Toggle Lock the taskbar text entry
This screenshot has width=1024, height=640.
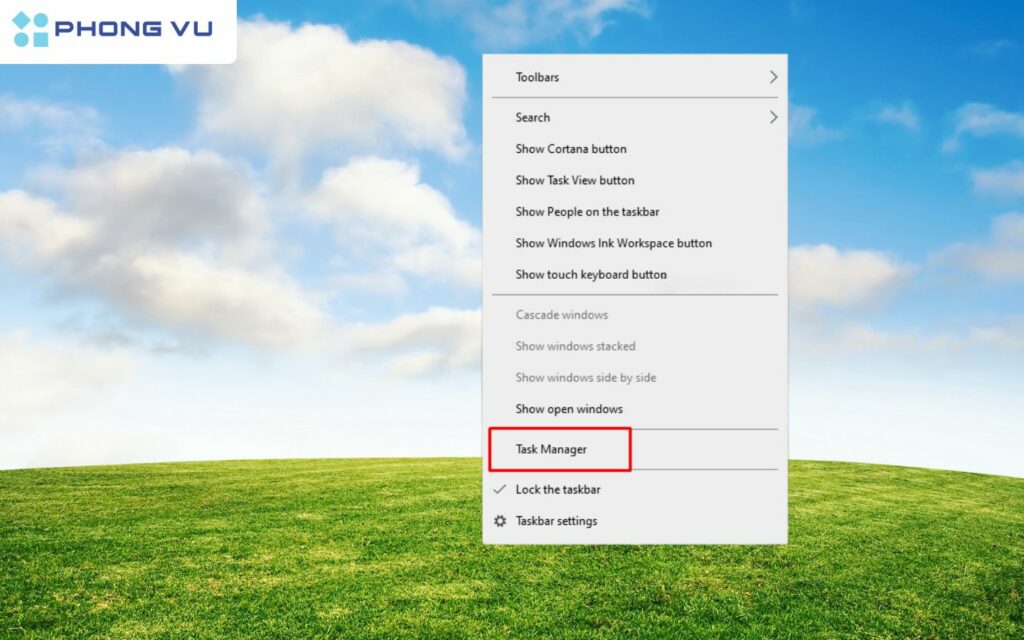click(x=558, y=490)
